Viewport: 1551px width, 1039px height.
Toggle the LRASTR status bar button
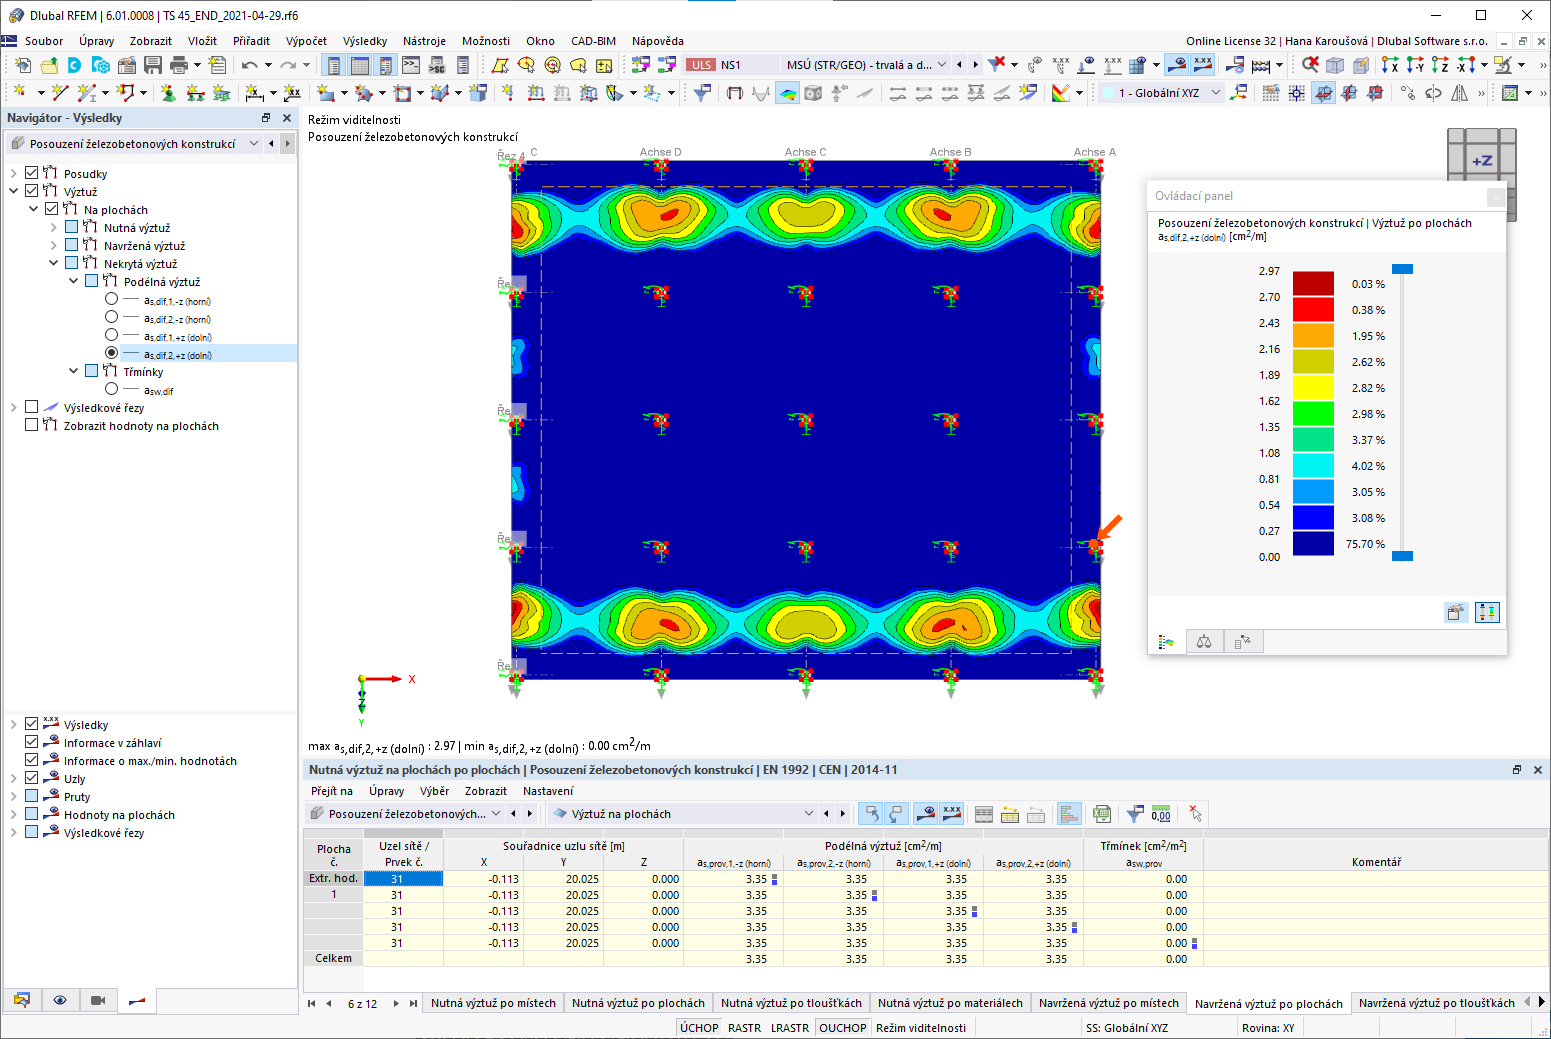790,1028
